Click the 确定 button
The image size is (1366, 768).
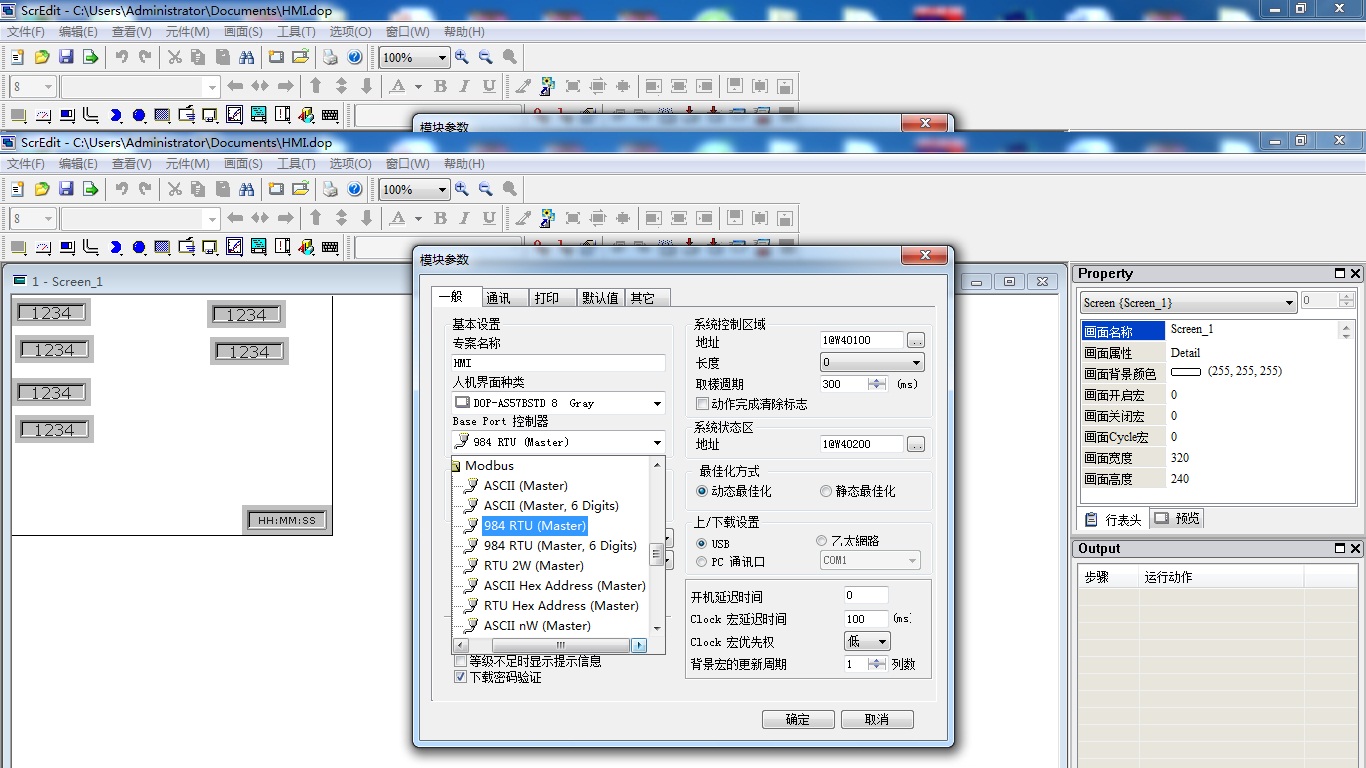(x=798, y=719)
